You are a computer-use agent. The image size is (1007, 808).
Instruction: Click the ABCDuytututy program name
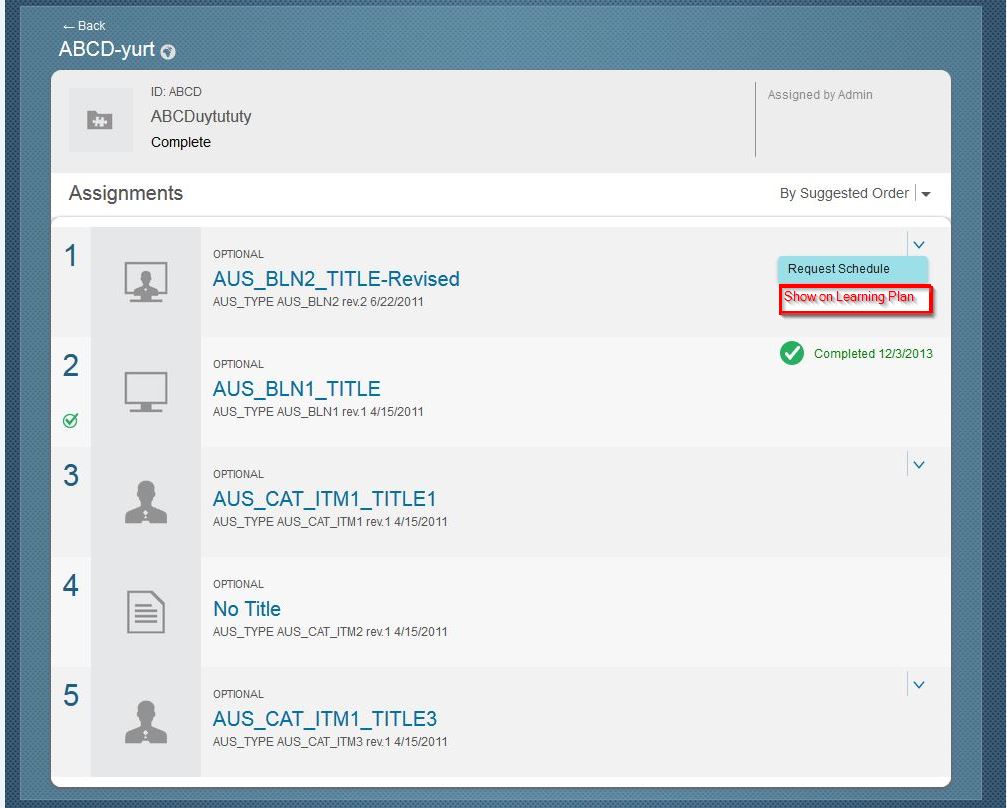pyautogui.click(x=201, y=116)
